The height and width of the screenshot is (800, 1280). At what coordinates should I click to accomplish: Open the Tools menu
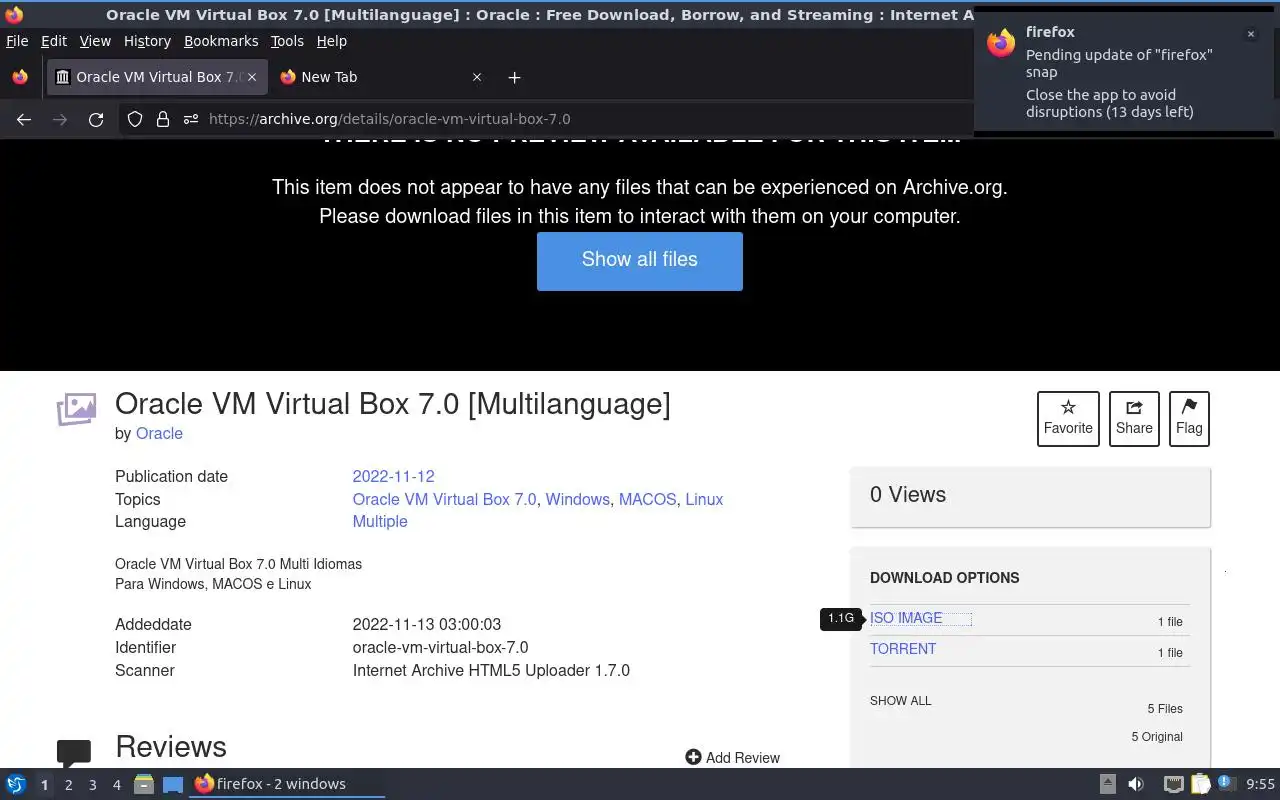pyautogui.click(x=287, y=41)
